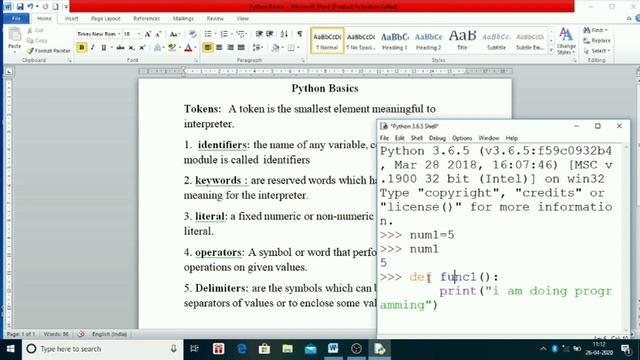Click the English (India) language indicator

[x=109, y=334]
